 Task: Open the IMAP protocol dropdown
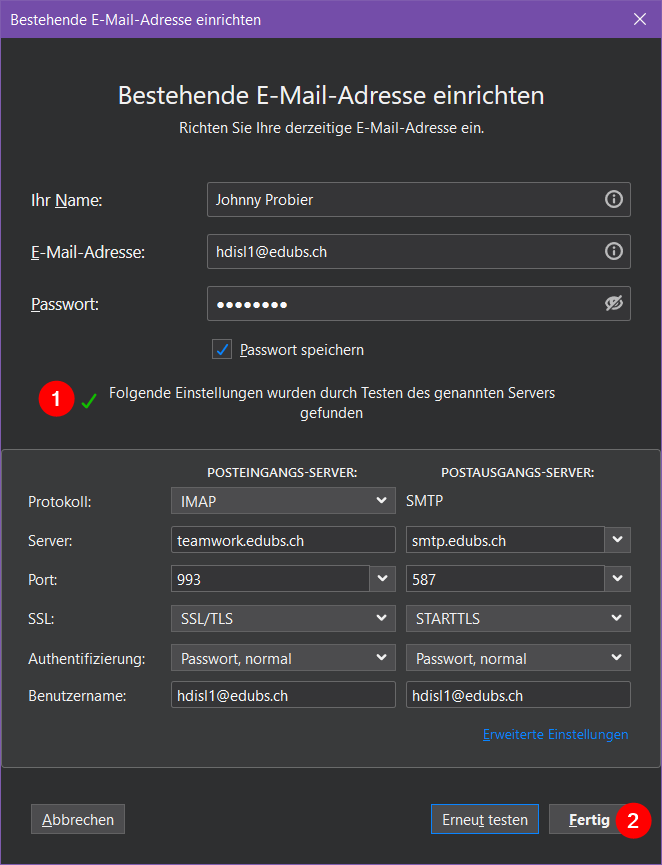point(283,501)
